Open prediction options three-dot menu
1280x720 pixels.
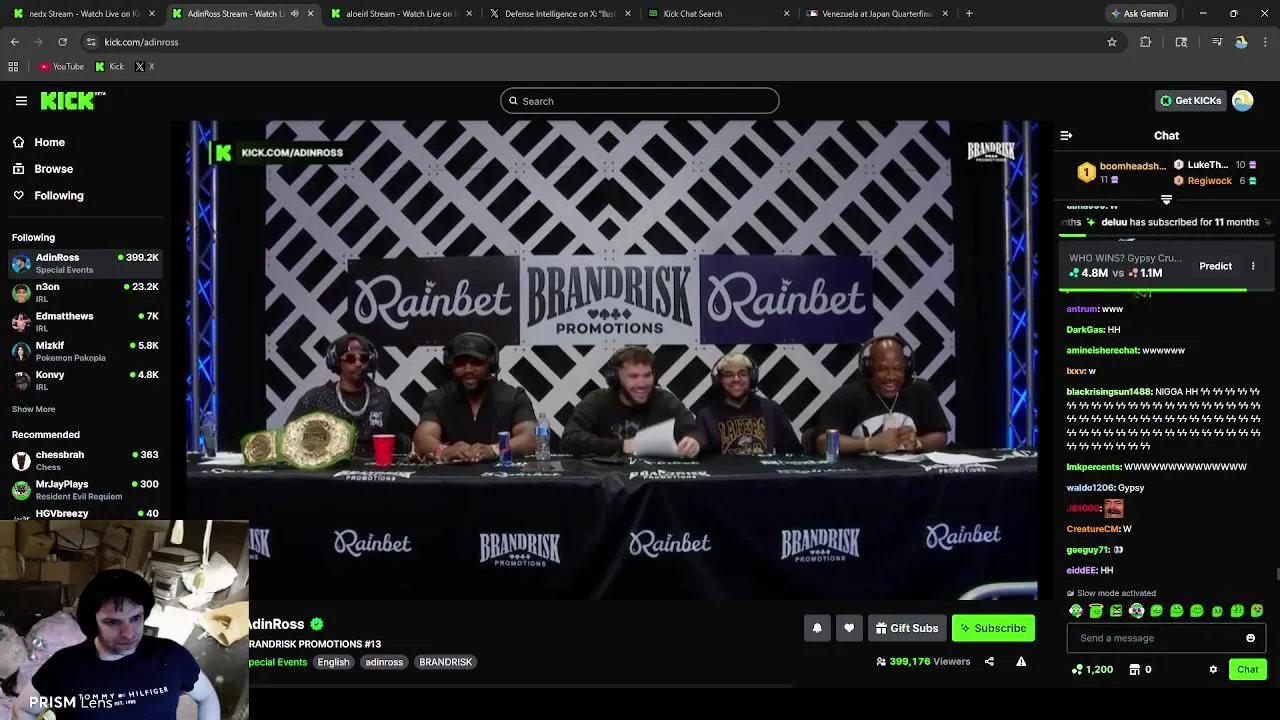(1253, 266)
